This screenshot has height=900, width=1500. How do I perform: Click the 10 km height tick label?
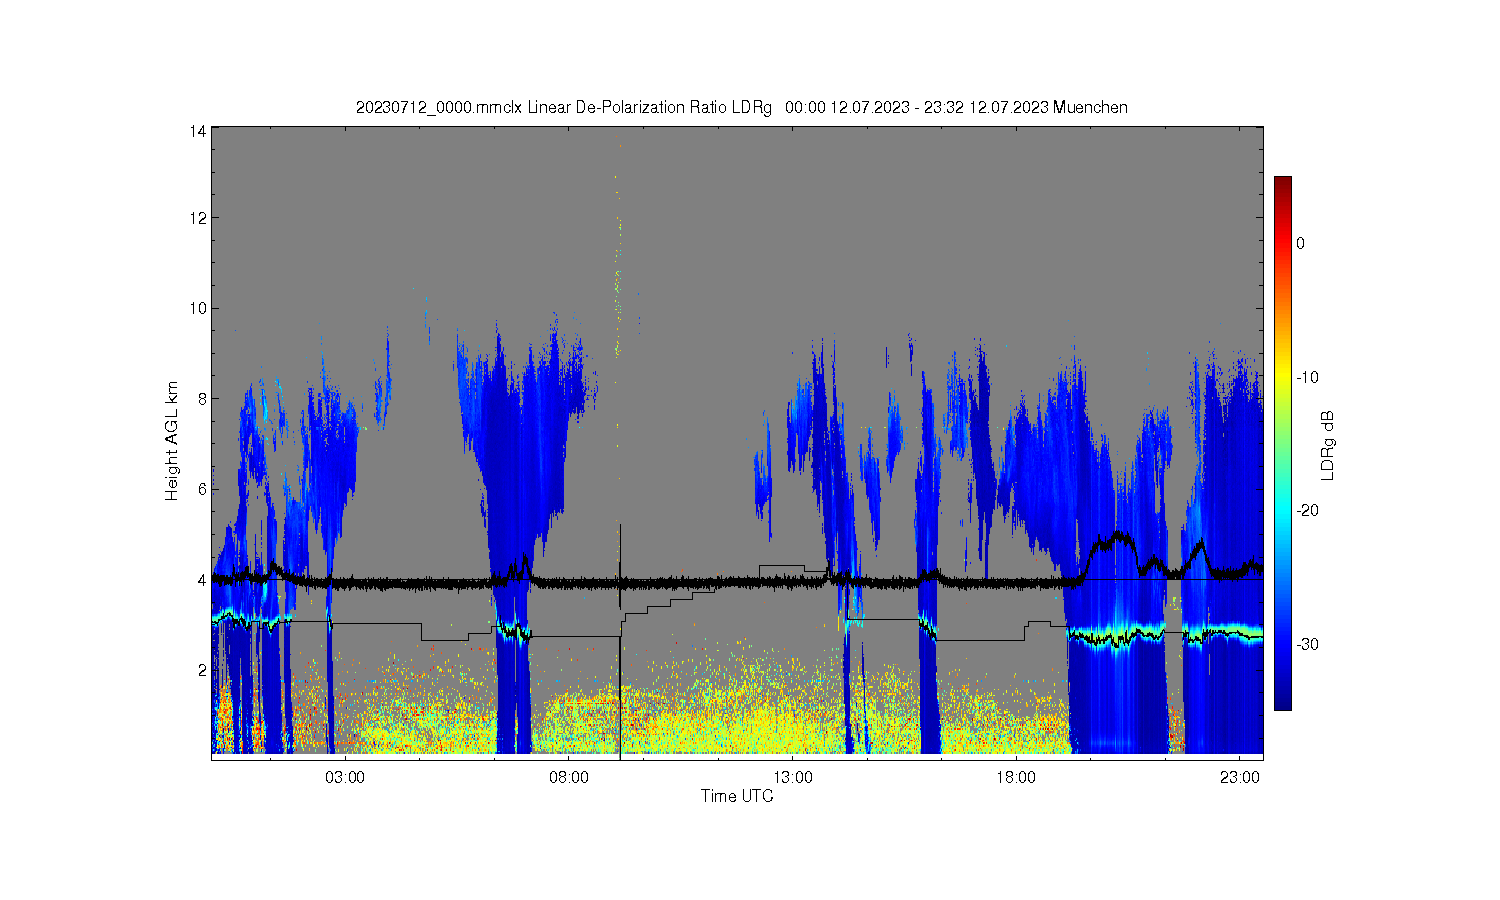tap(199, 308)
